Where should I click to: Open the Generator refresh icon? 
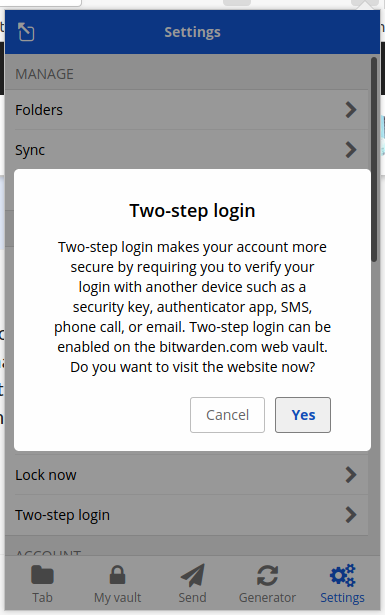[x=267, y=575]
